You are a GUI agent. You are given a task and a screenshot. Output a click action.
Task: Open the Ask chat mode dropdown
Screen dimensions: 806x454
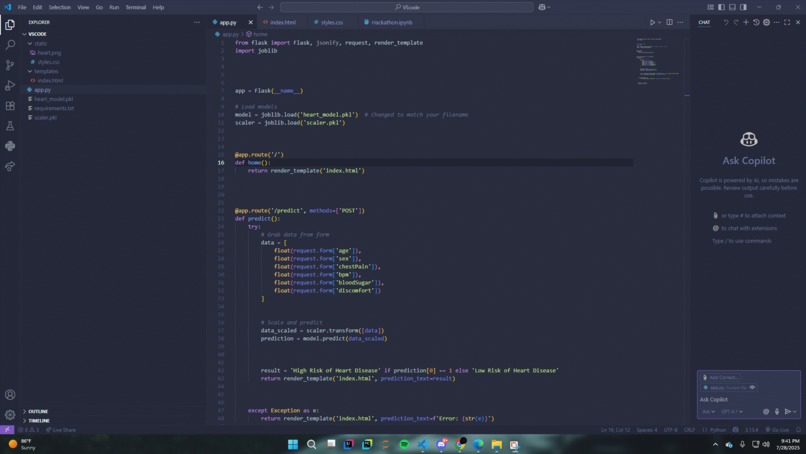pyautogui.click(x=708, y=411)
